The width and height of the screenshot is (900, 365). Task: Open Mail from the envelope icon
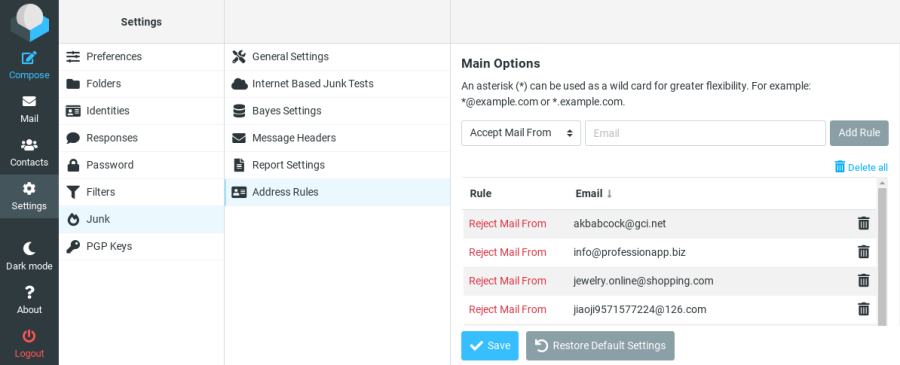(29, 102)
